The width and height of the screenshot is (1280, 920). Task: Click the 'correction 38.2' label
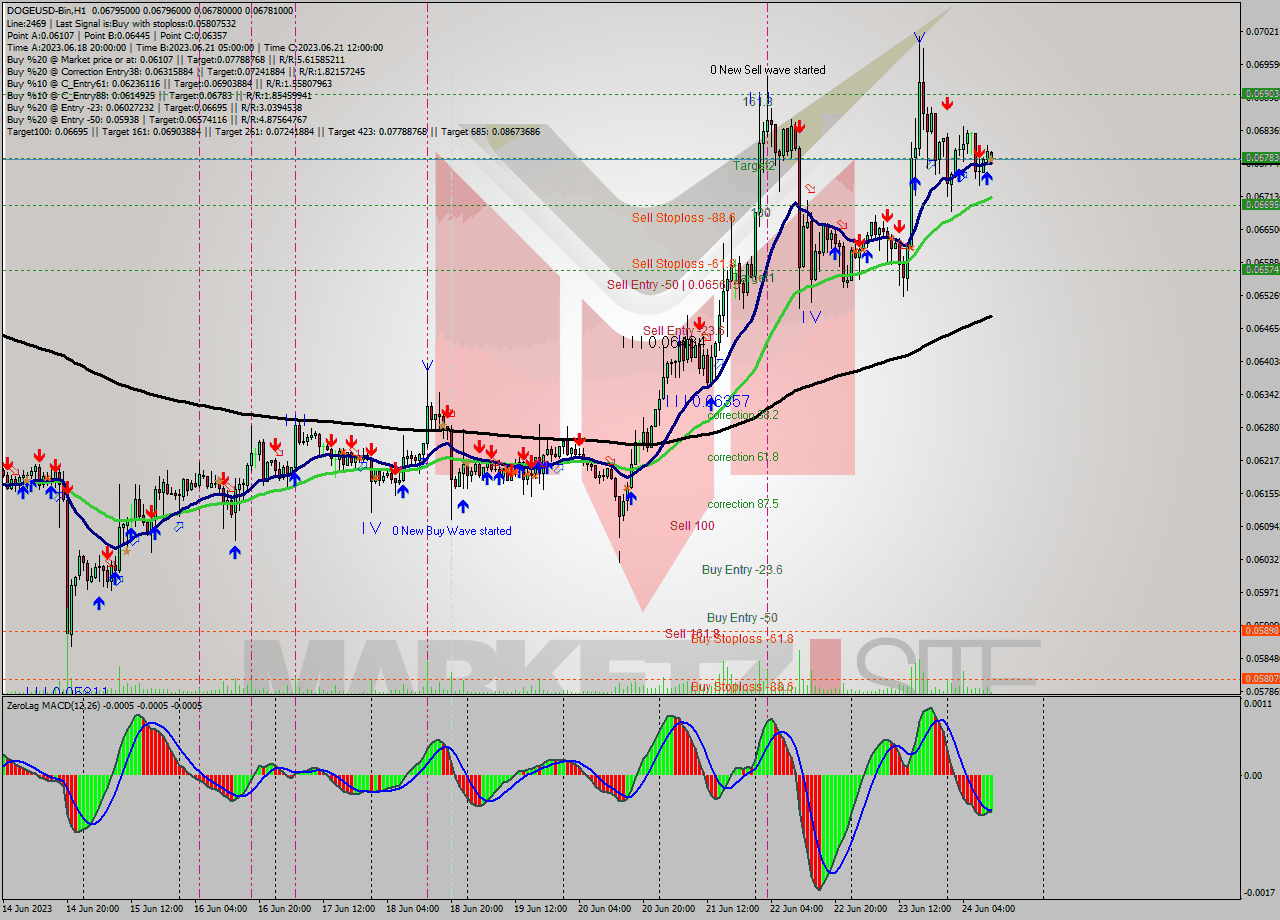coord(742,414)
